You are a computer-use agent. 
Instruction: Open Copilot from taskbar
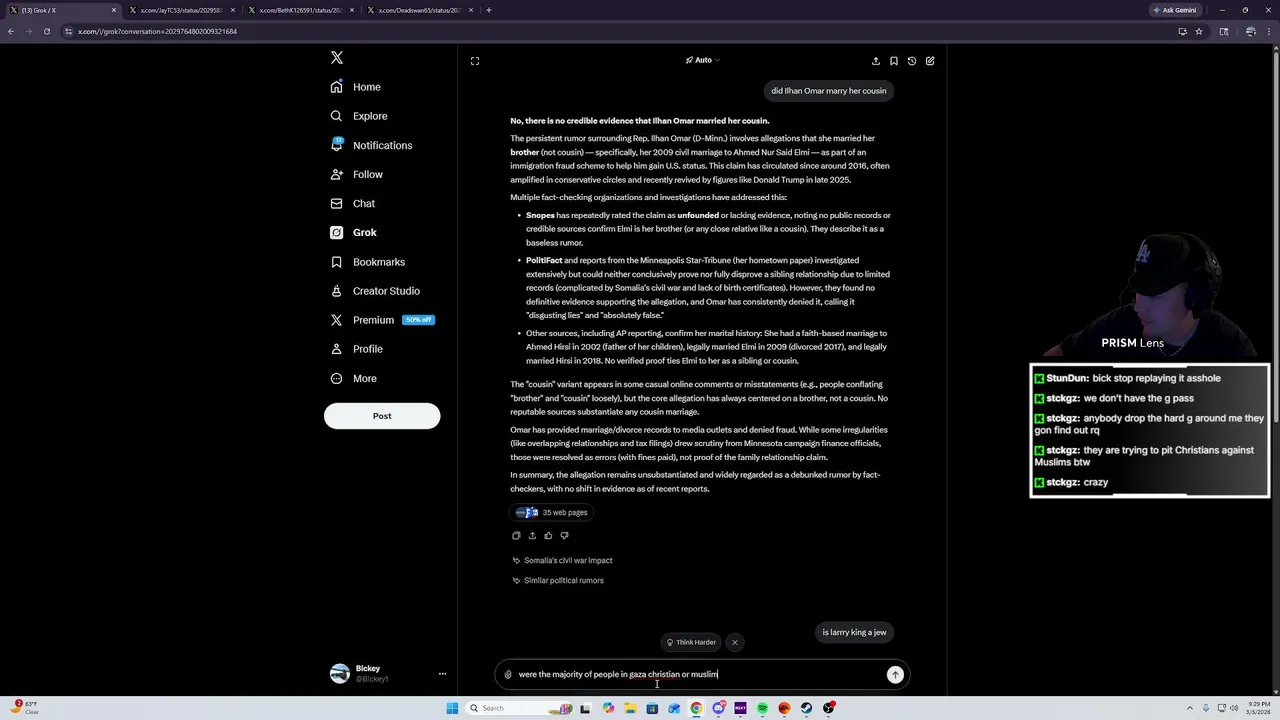click(x=608, y=708)
